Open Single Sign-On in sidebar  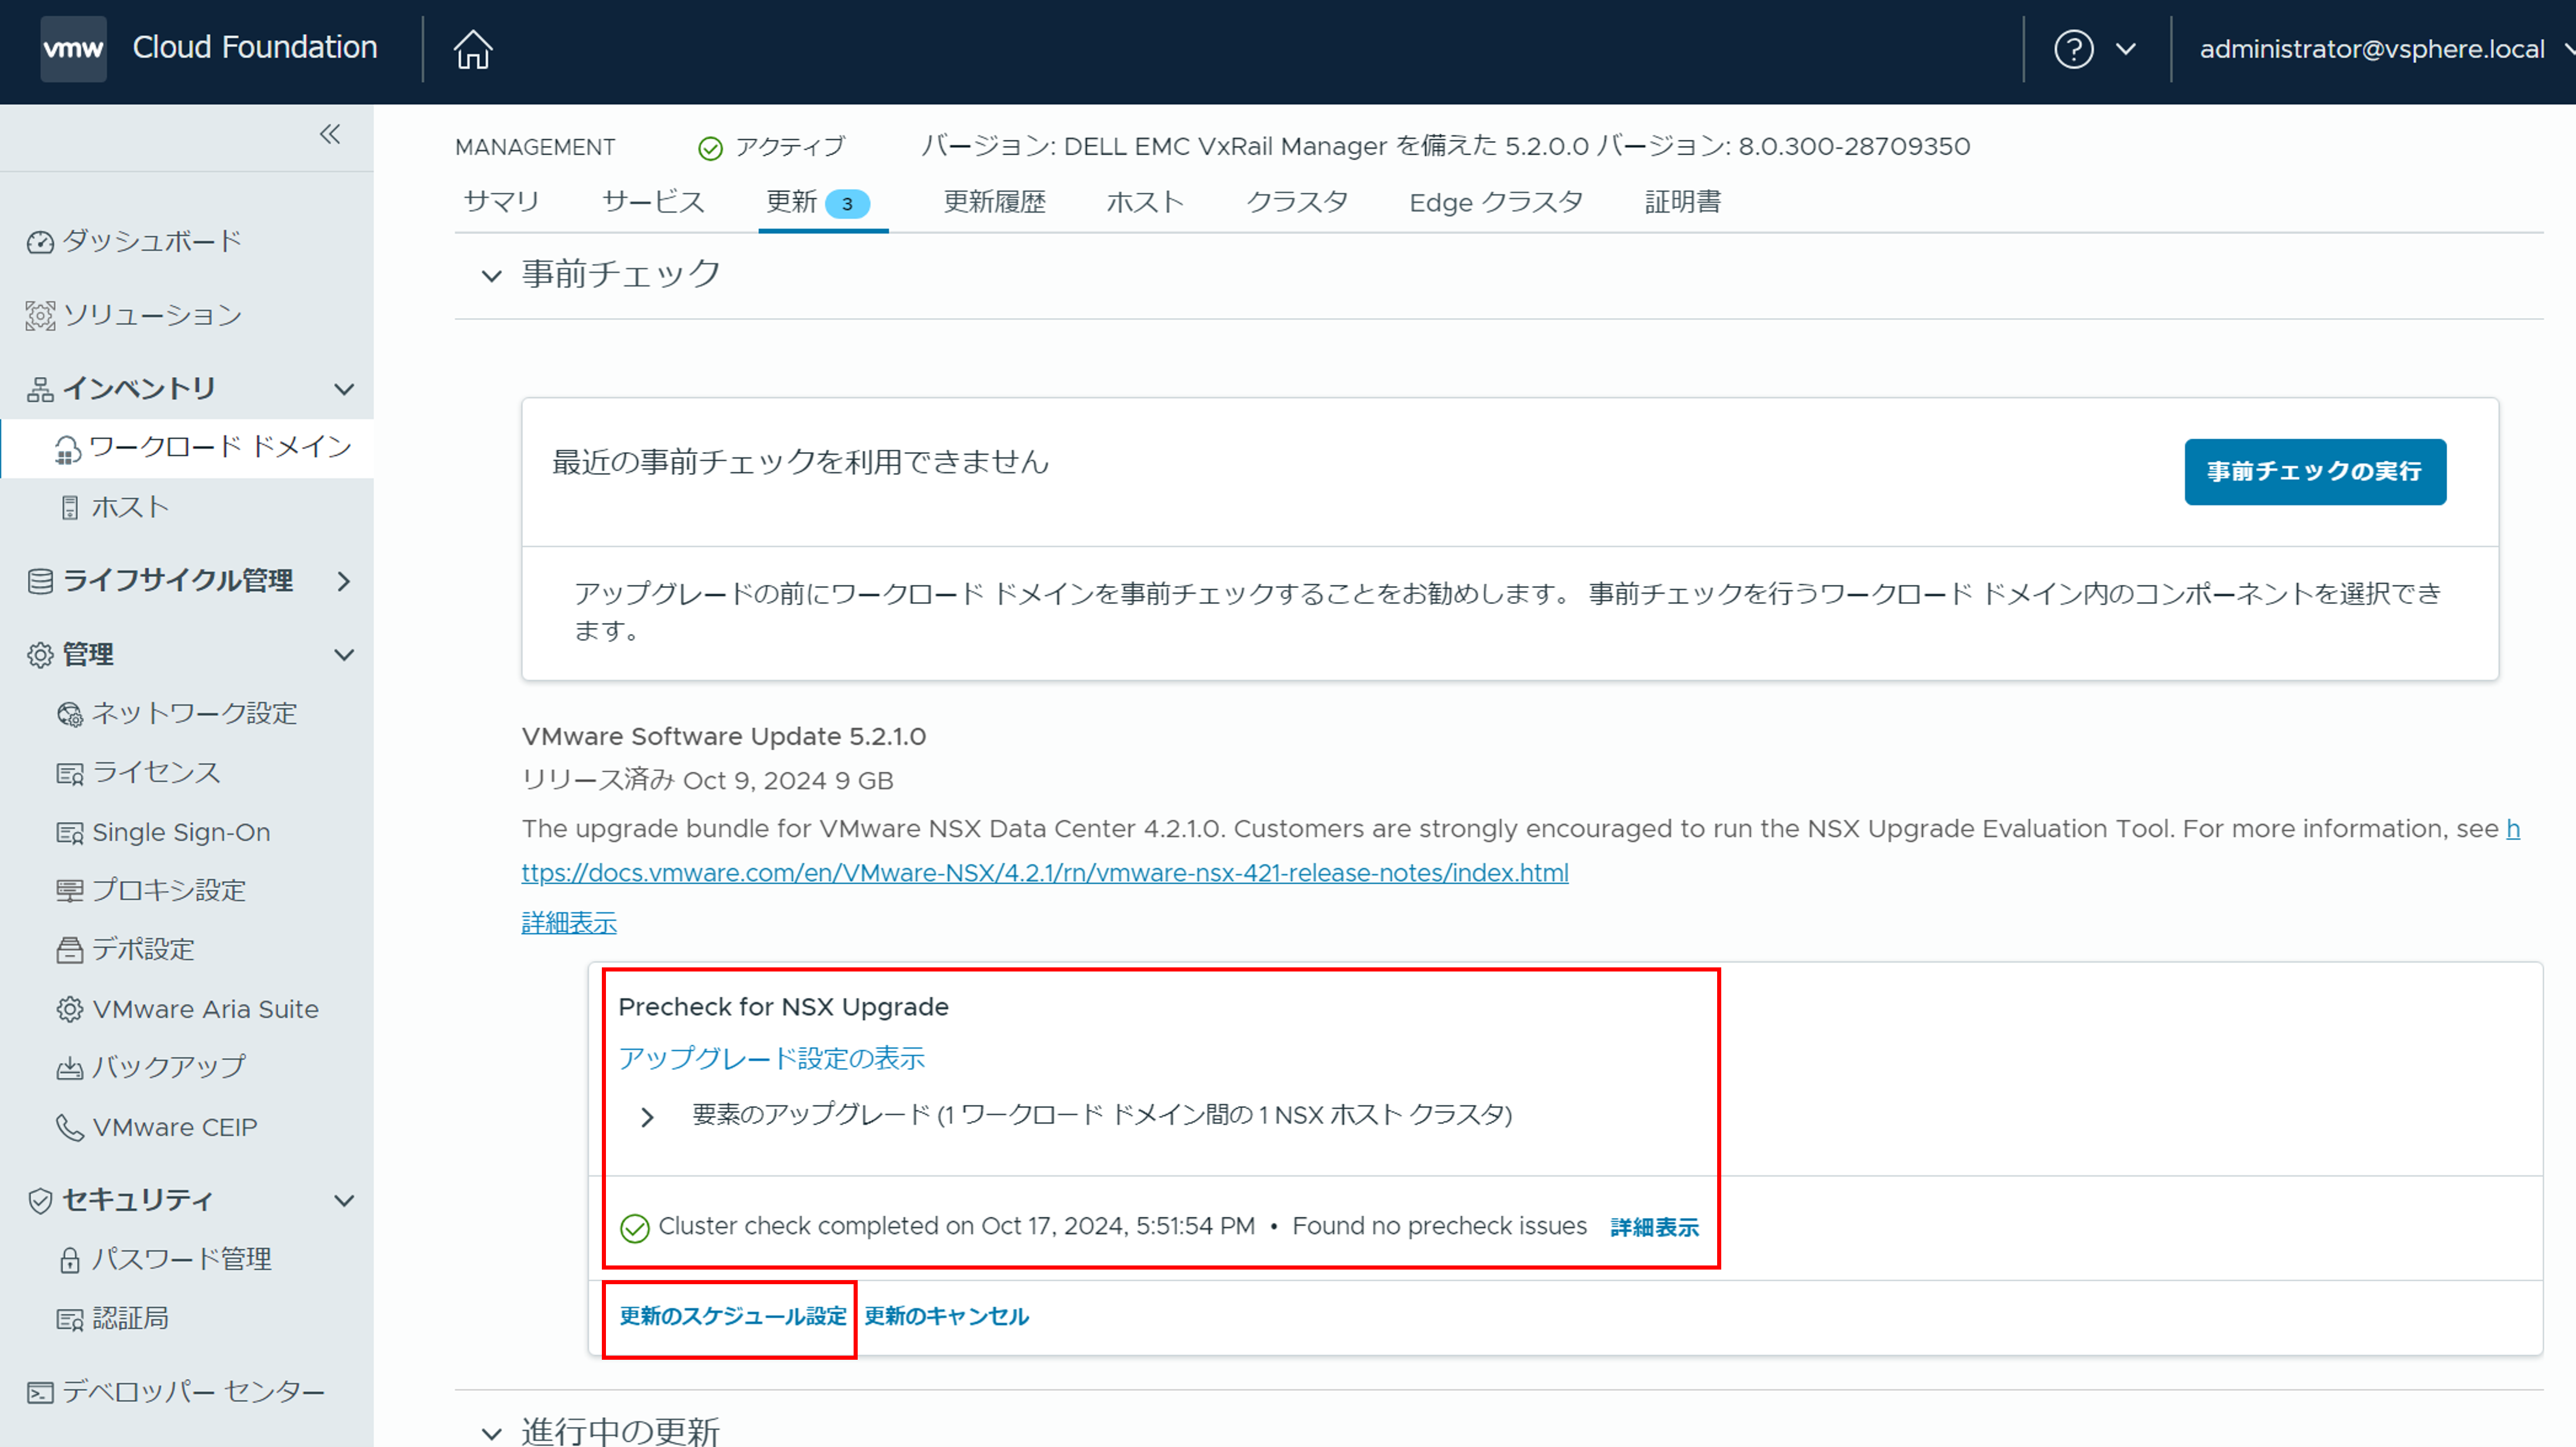click(x=181, y=833)
